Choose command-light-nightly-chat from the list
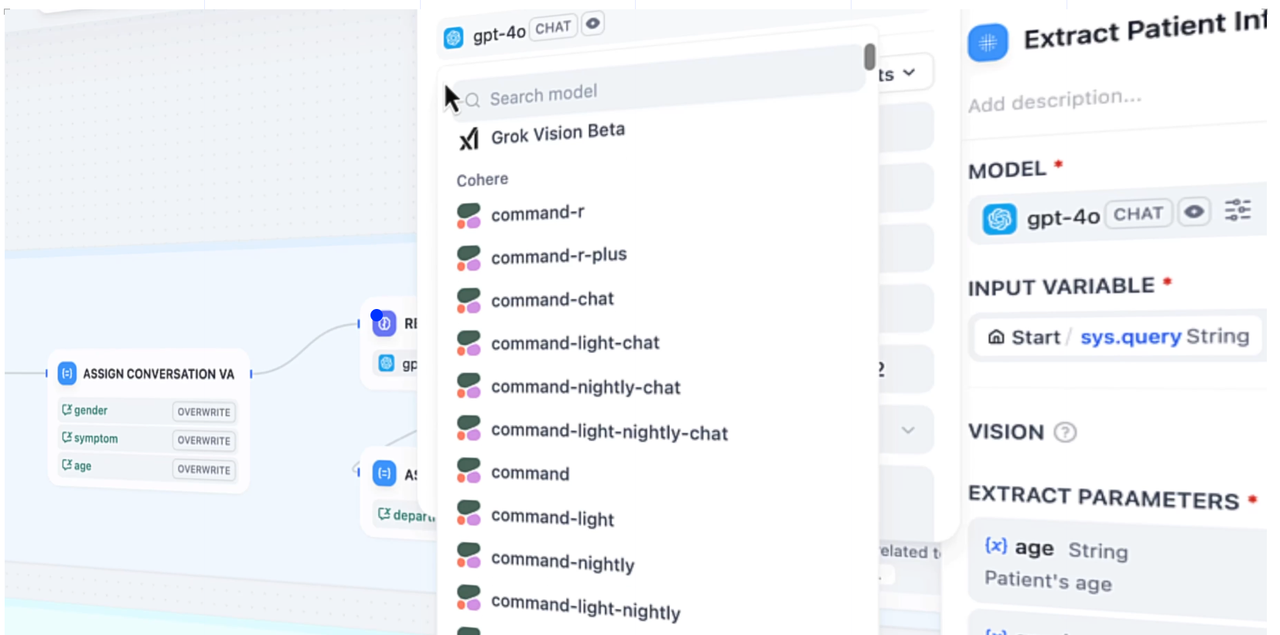1280x635 pixels. tap(609, 432)
